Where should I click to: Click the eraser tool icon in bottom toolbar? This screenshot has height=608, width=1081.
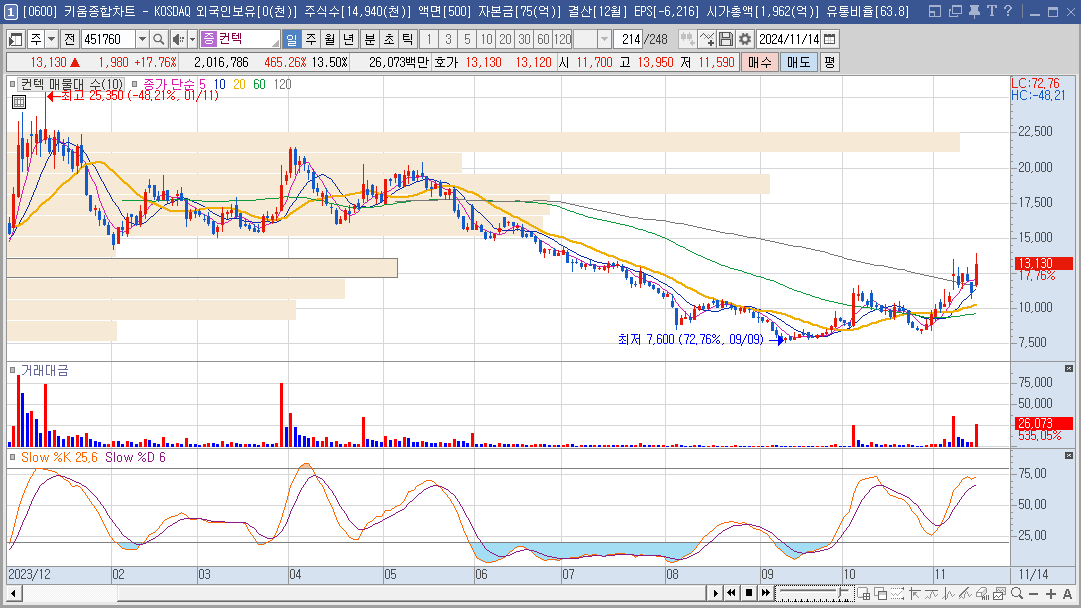tap(982, 594)
